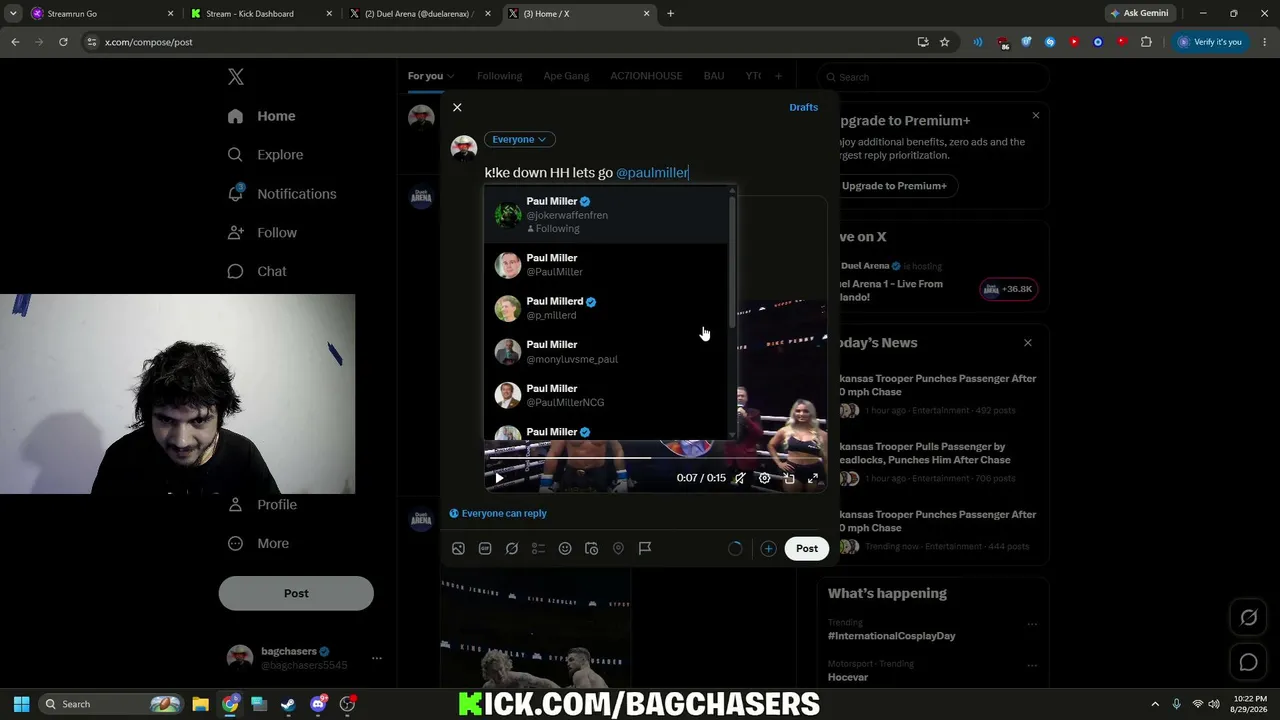Open the Windows Start menu
The image size is (1280, 720).
pos(21,704)
